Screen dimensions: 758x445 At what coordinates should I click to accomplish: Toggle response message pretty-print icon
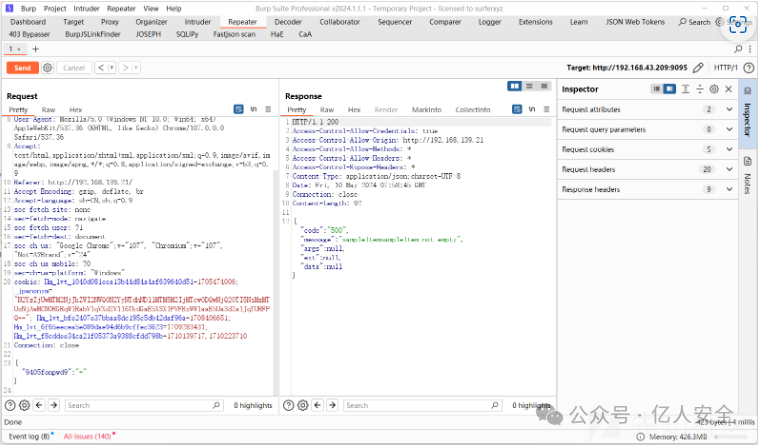tap(517, 109)
